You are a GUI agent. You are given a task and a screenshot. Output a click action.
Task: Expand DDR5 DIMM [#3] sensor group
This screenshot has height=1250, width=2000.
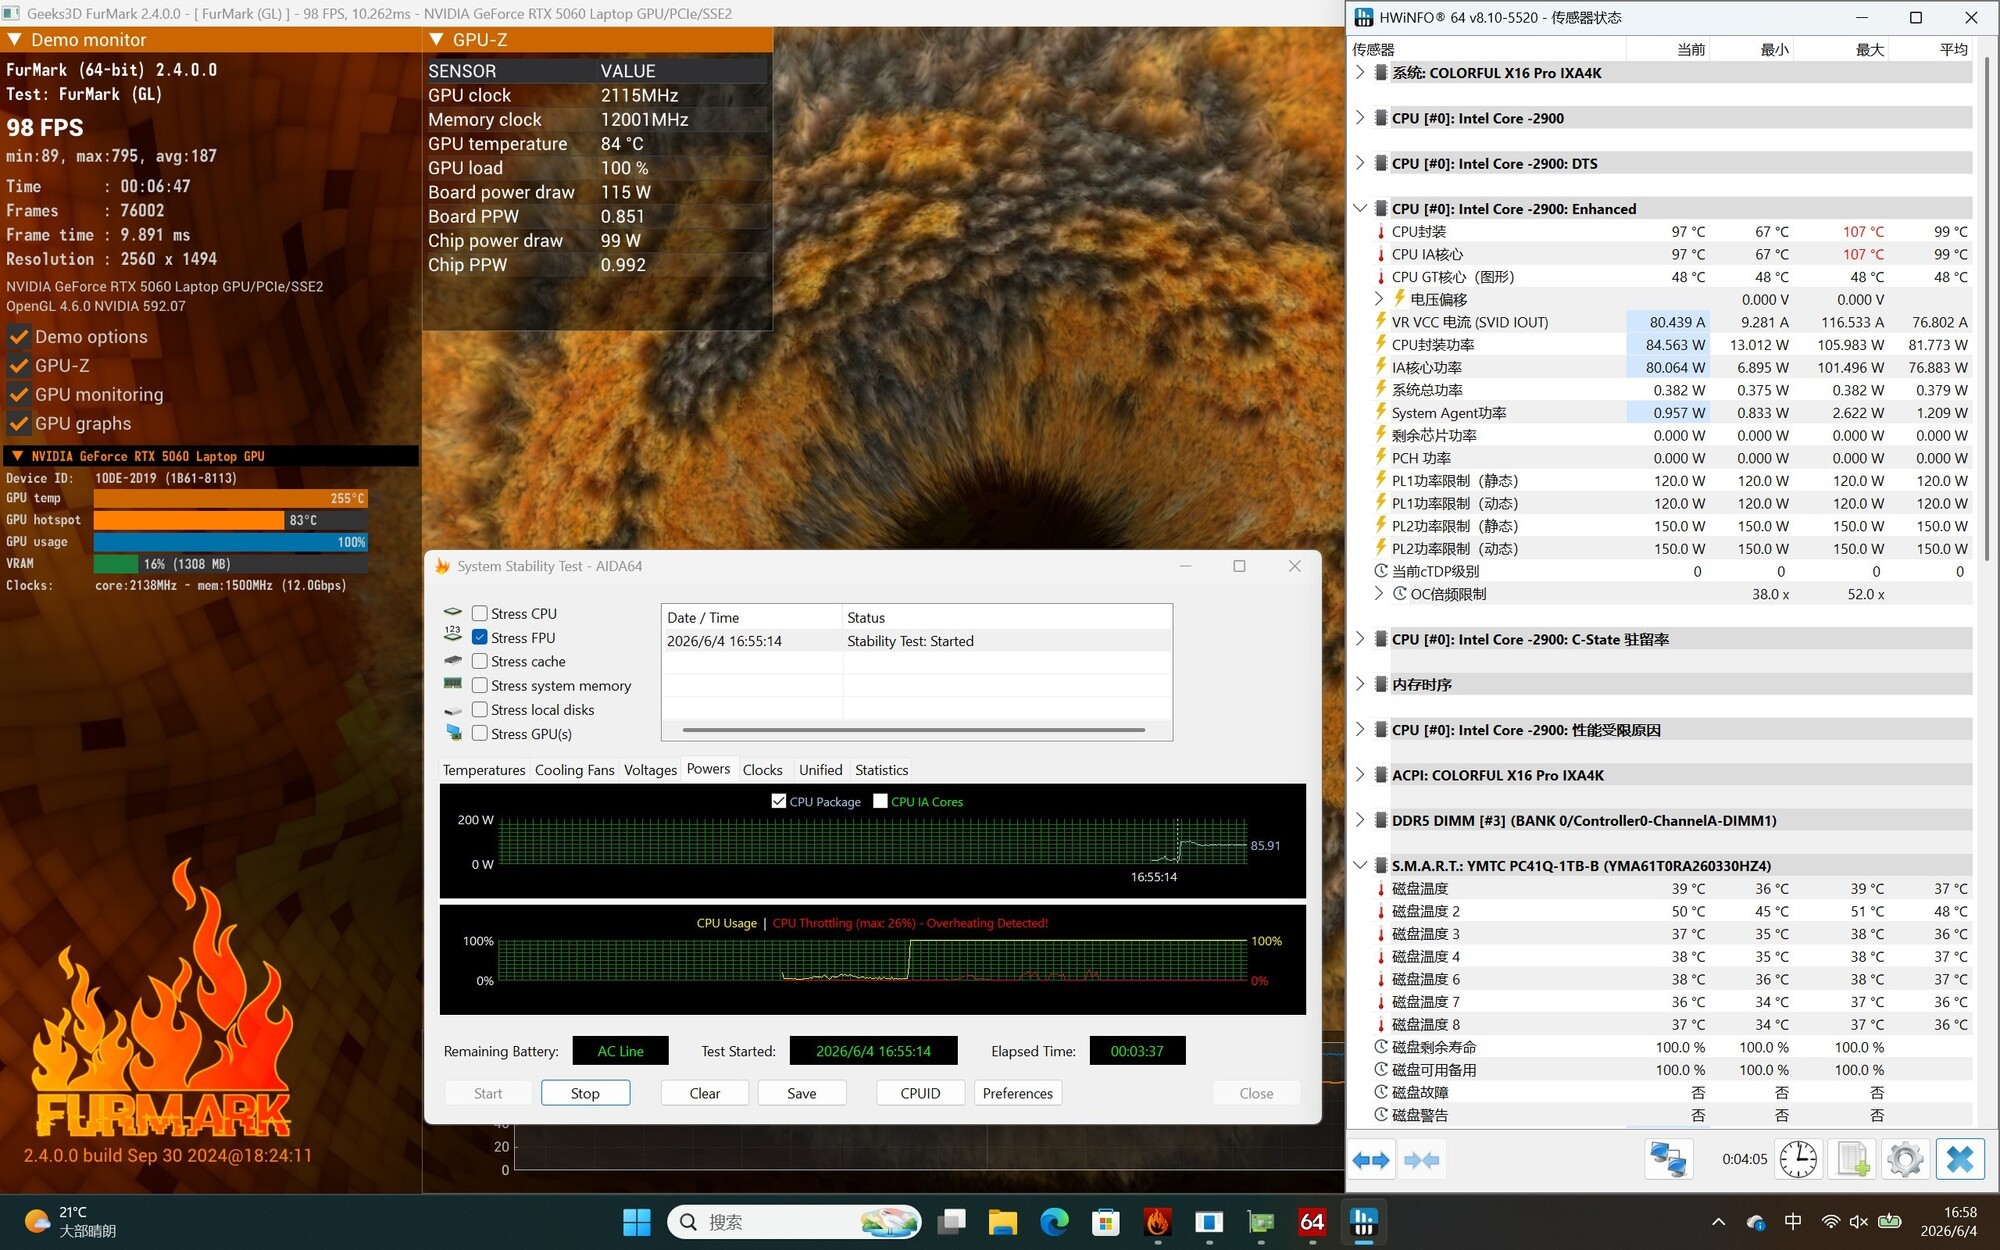tap(1360, 820)
